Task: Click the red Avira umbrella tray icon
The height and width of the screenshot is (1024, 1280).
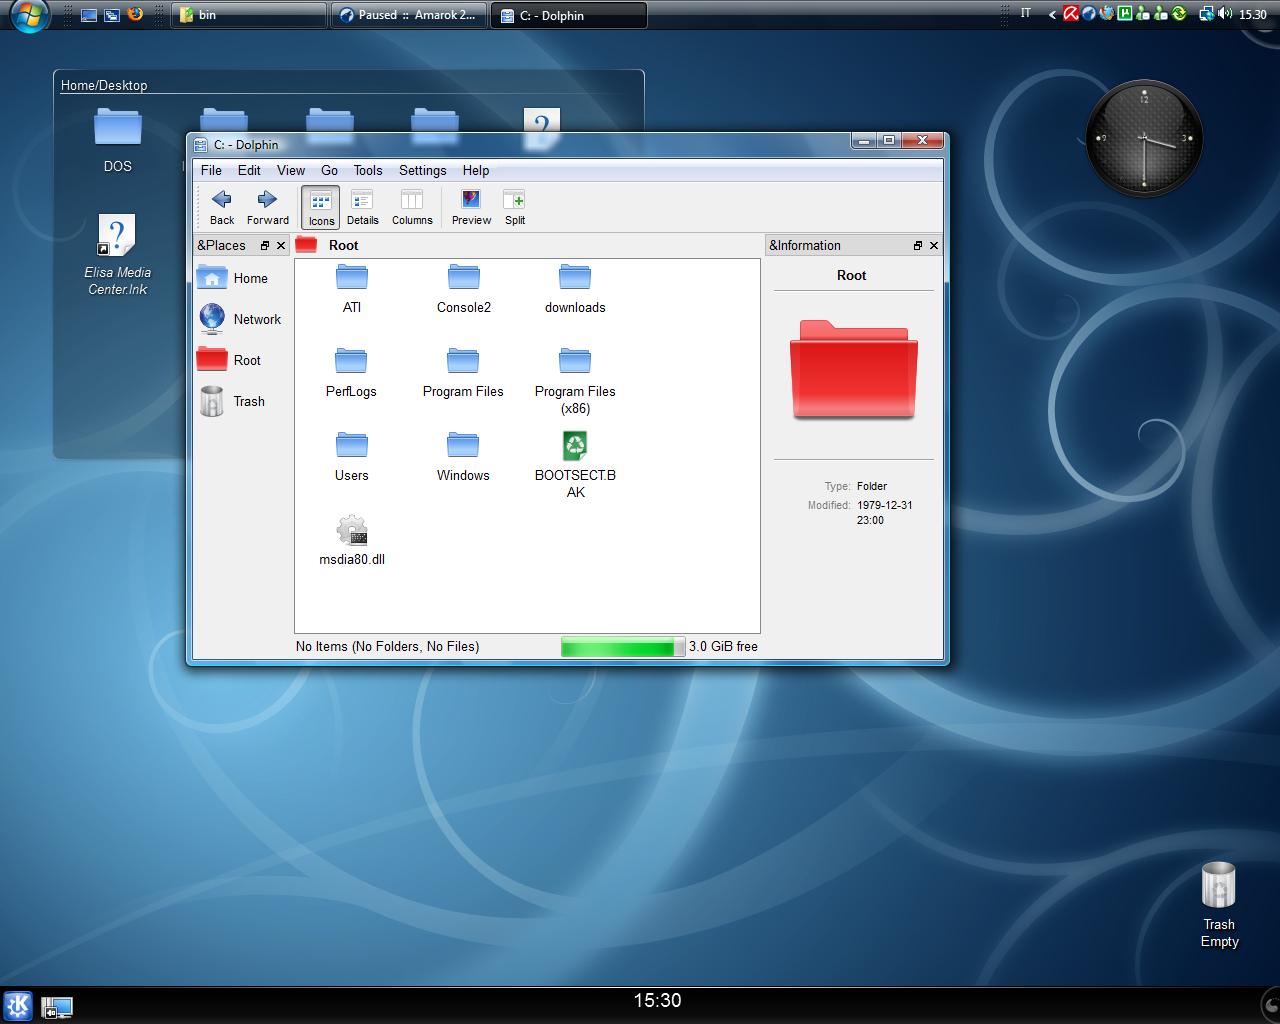Action: point(1071,14)
